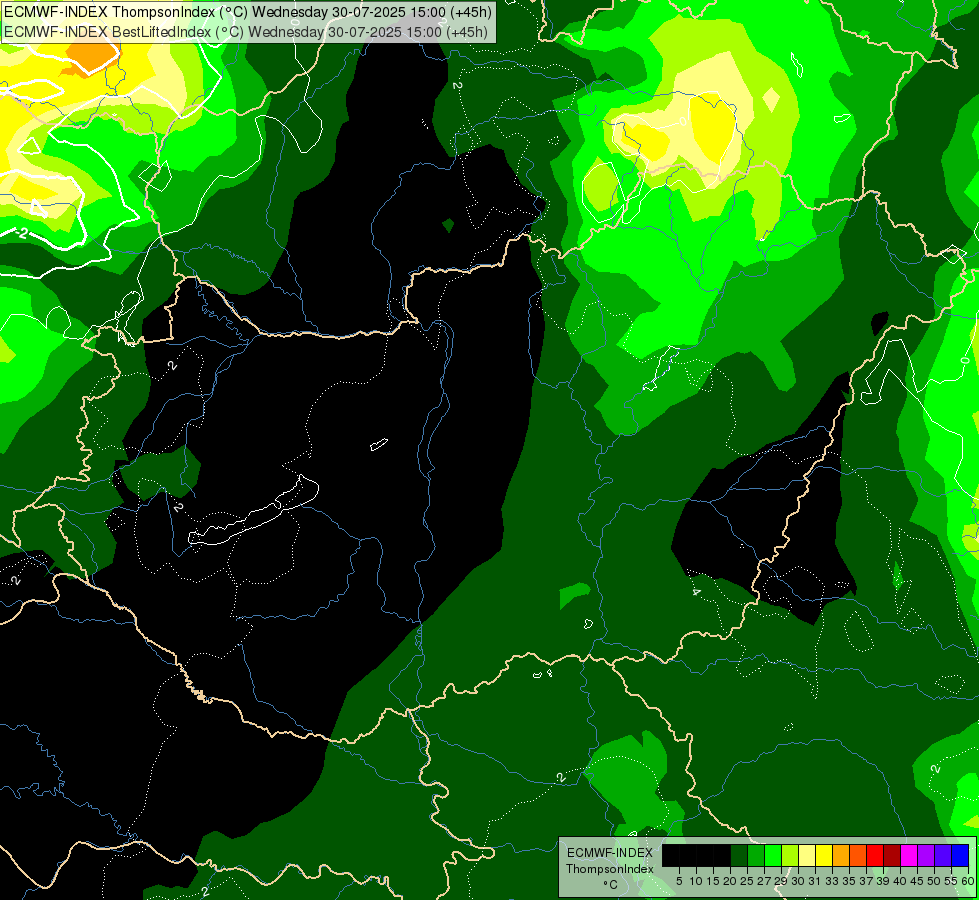Screen dimensions: 979x900
Task: Select the bright yellow legend swatch (31-33)
Action: click(824, 855)
